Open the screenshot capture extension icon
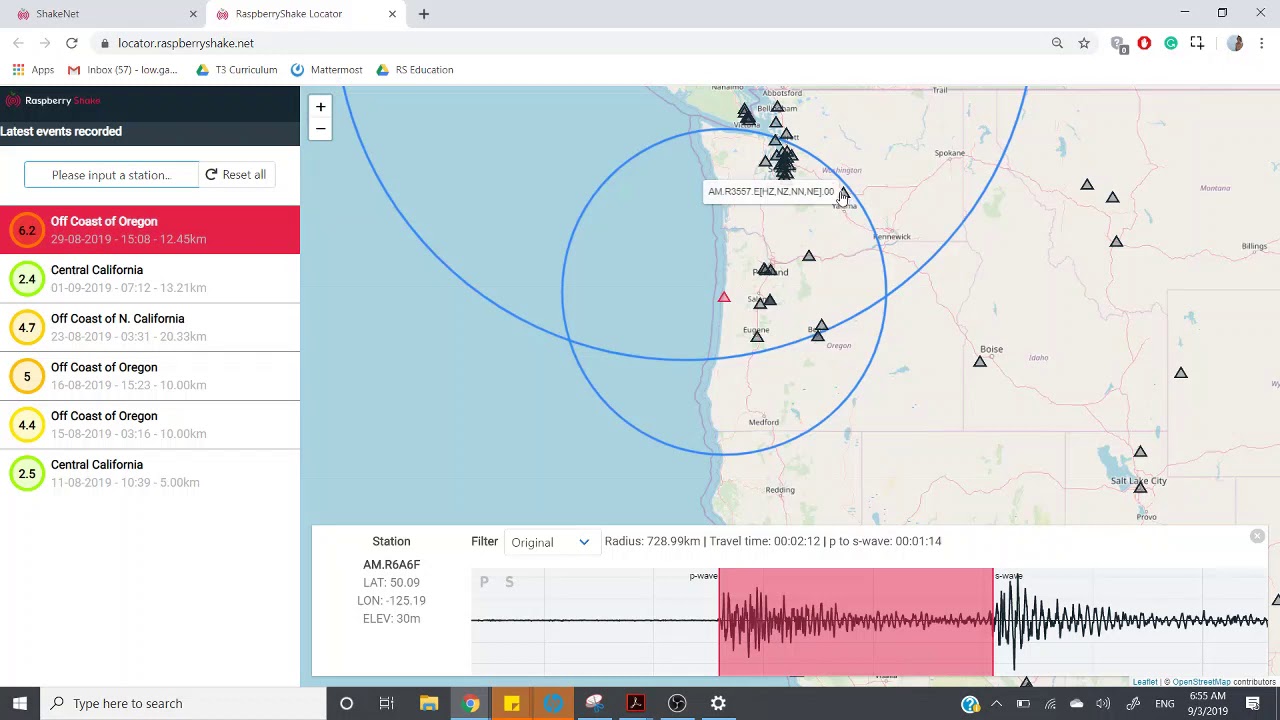 (x=1197, y=43)
